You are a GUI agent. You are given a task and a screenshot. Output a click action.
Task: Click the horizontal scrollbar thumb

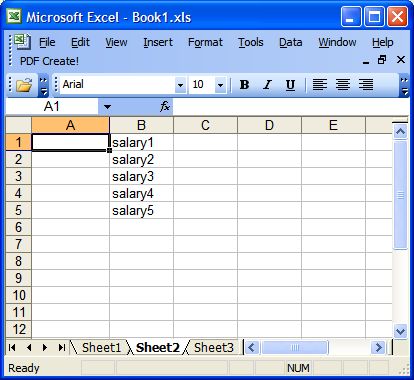point(295,348)
